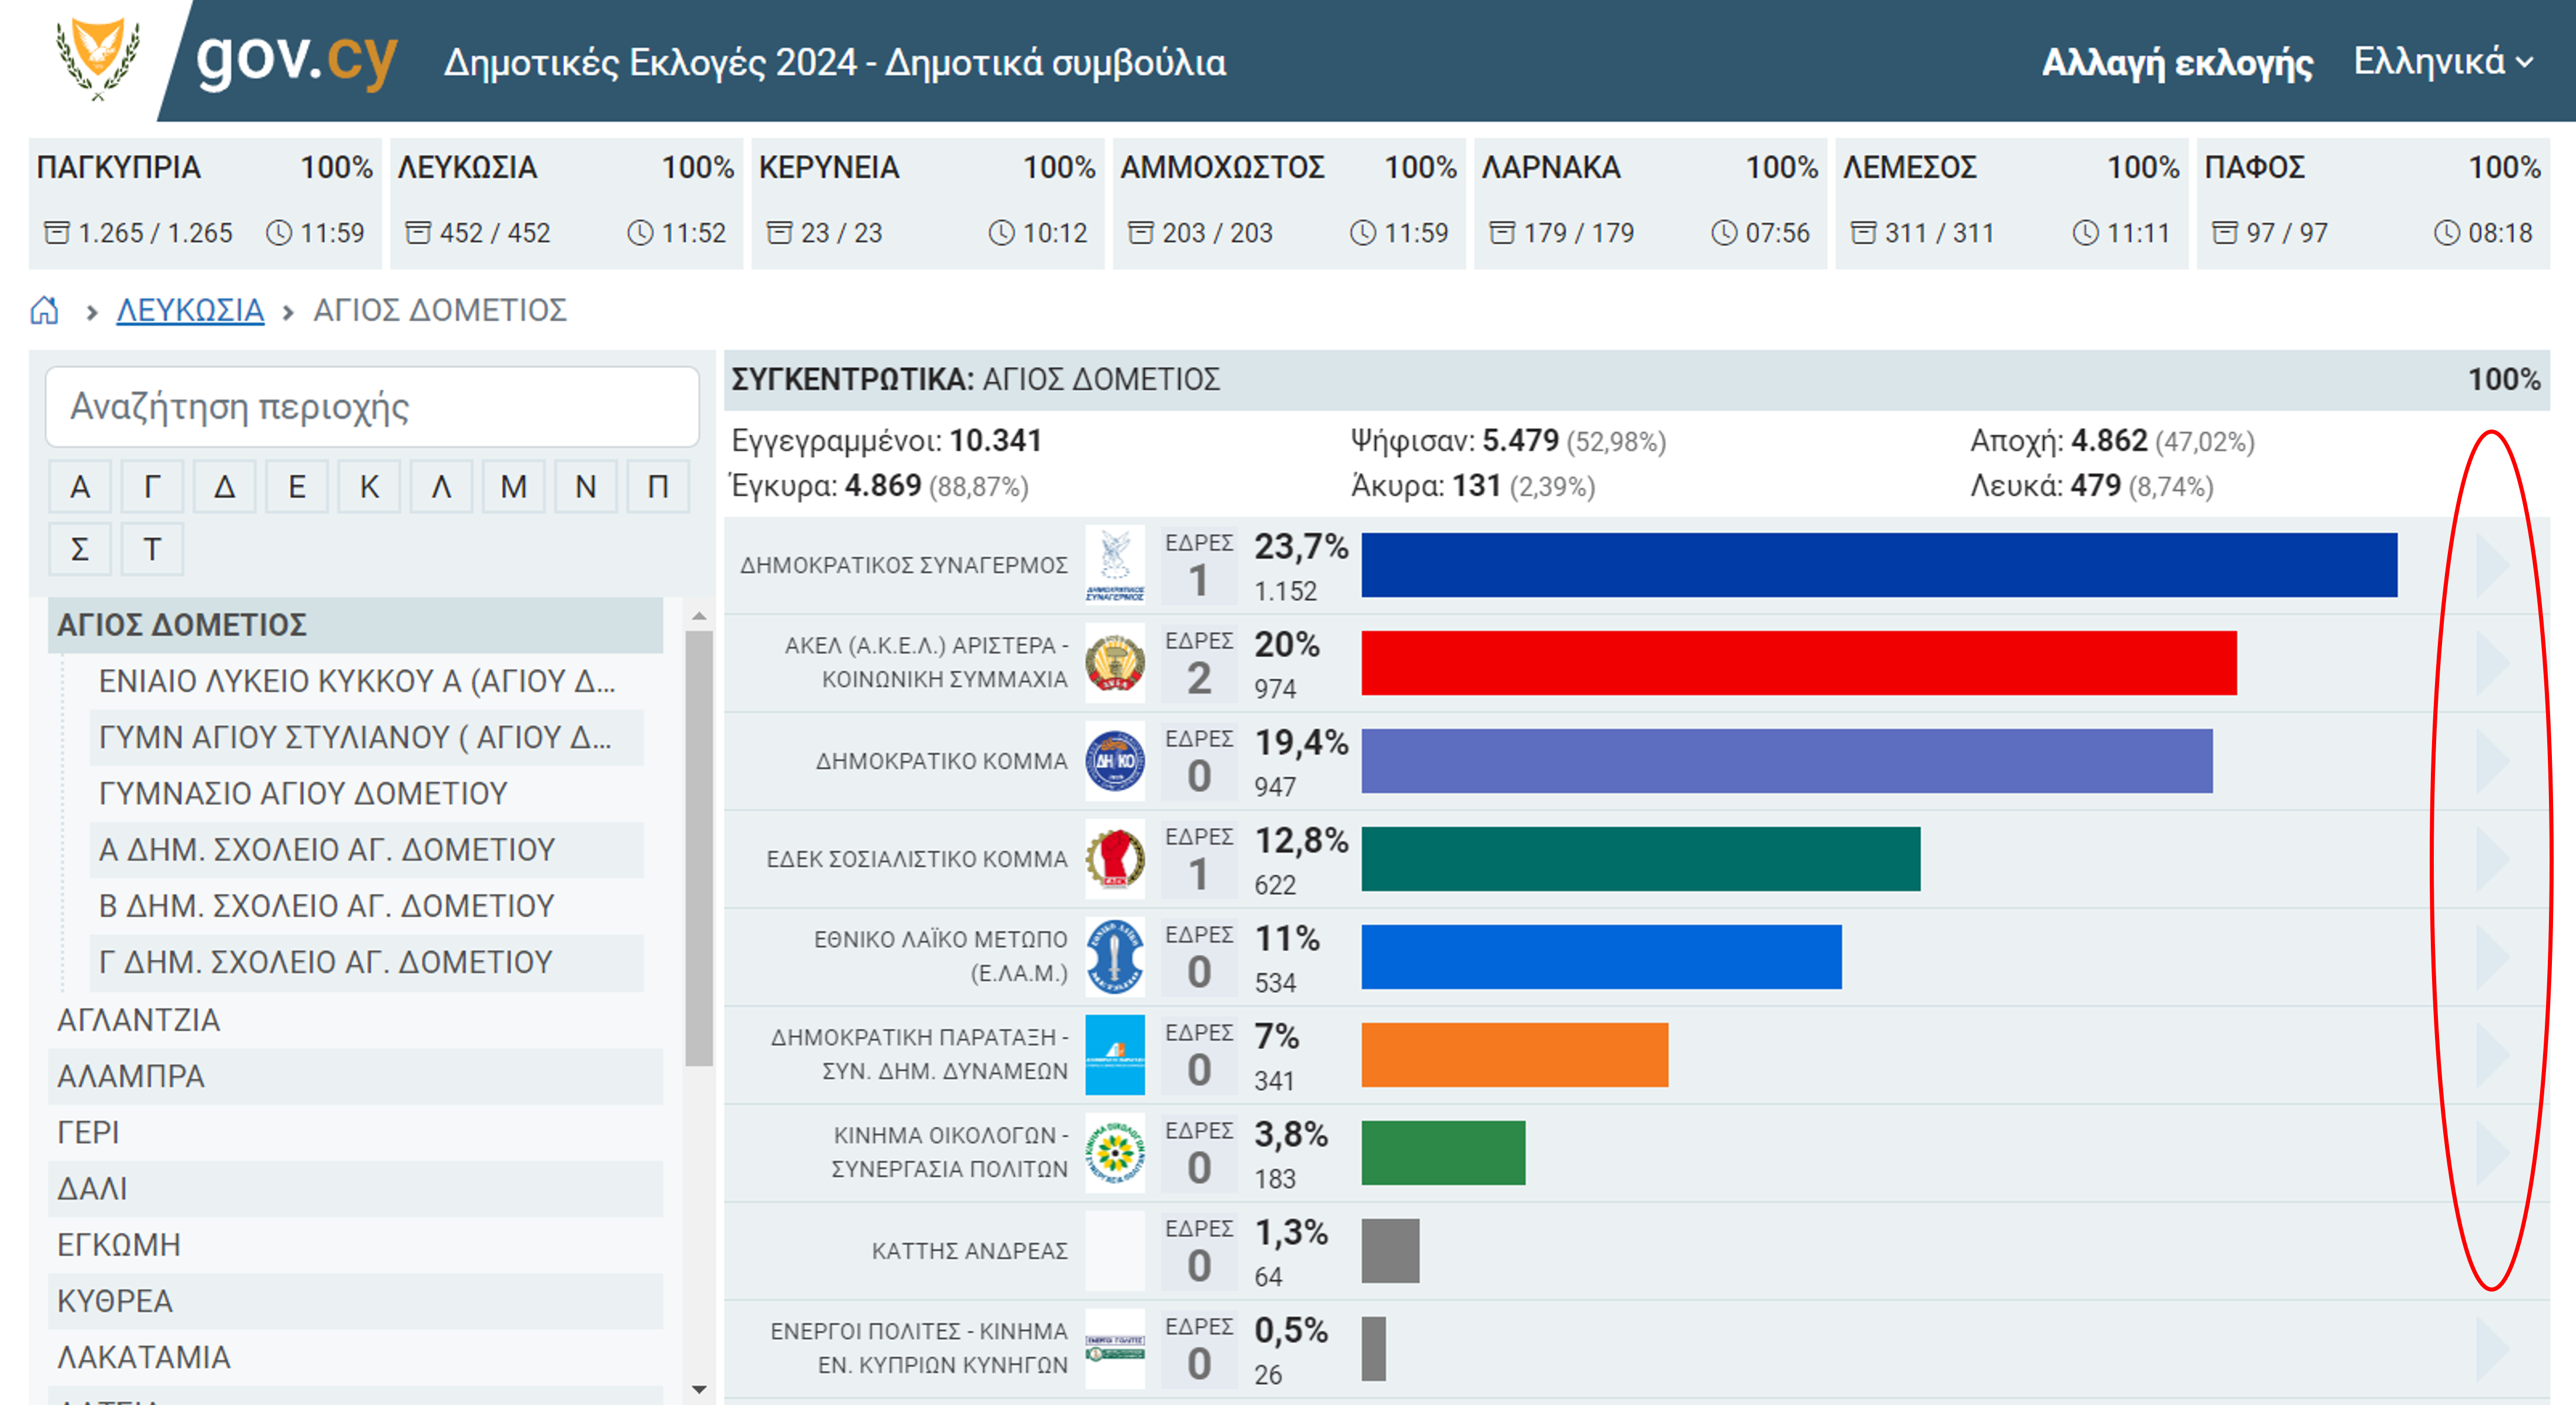Viewport: 2576px width, 1405px height.
Task: Open the ΠΑΓΚΥΠΡΙΑ results tab
Action: click(205, 203)
